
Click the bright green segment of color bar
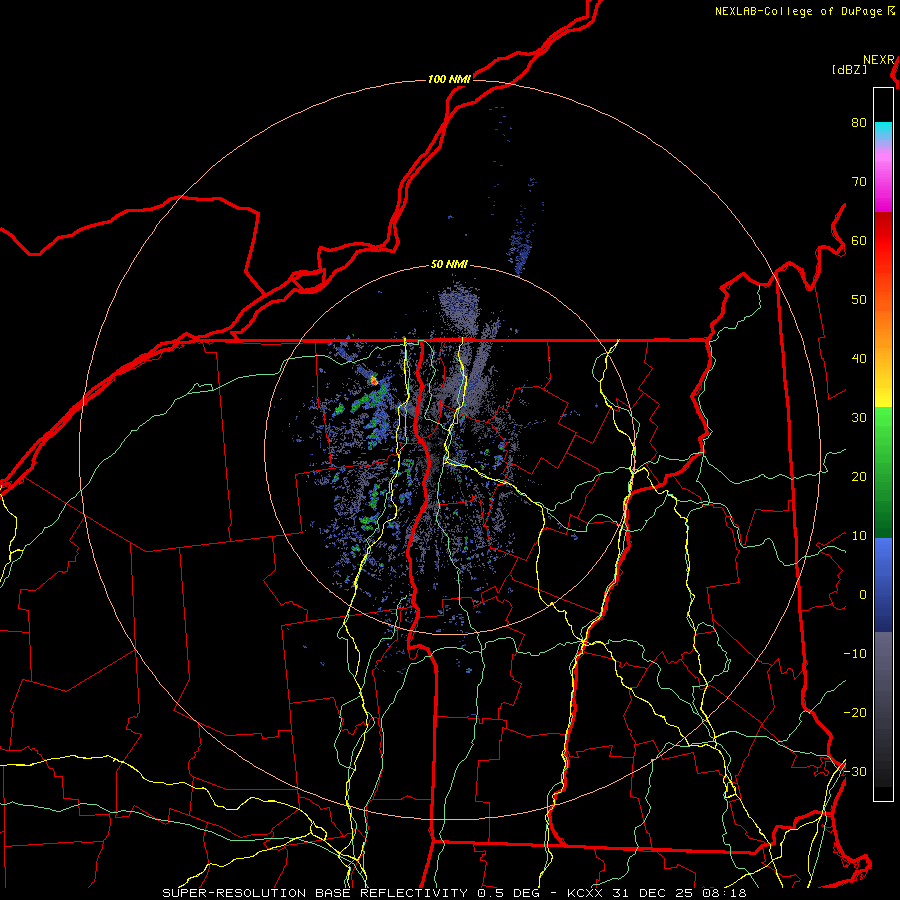(x=883, y=425)
